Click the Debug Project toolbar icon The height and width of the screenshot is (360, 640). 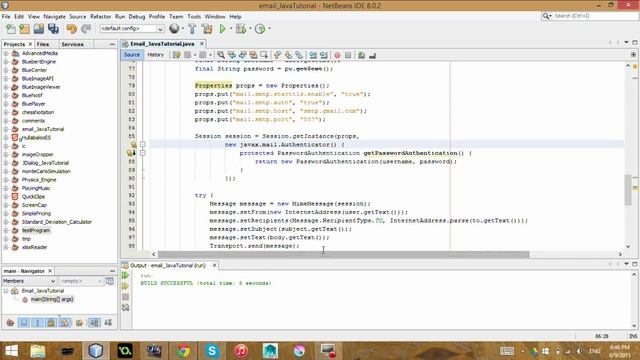[240, 29]
